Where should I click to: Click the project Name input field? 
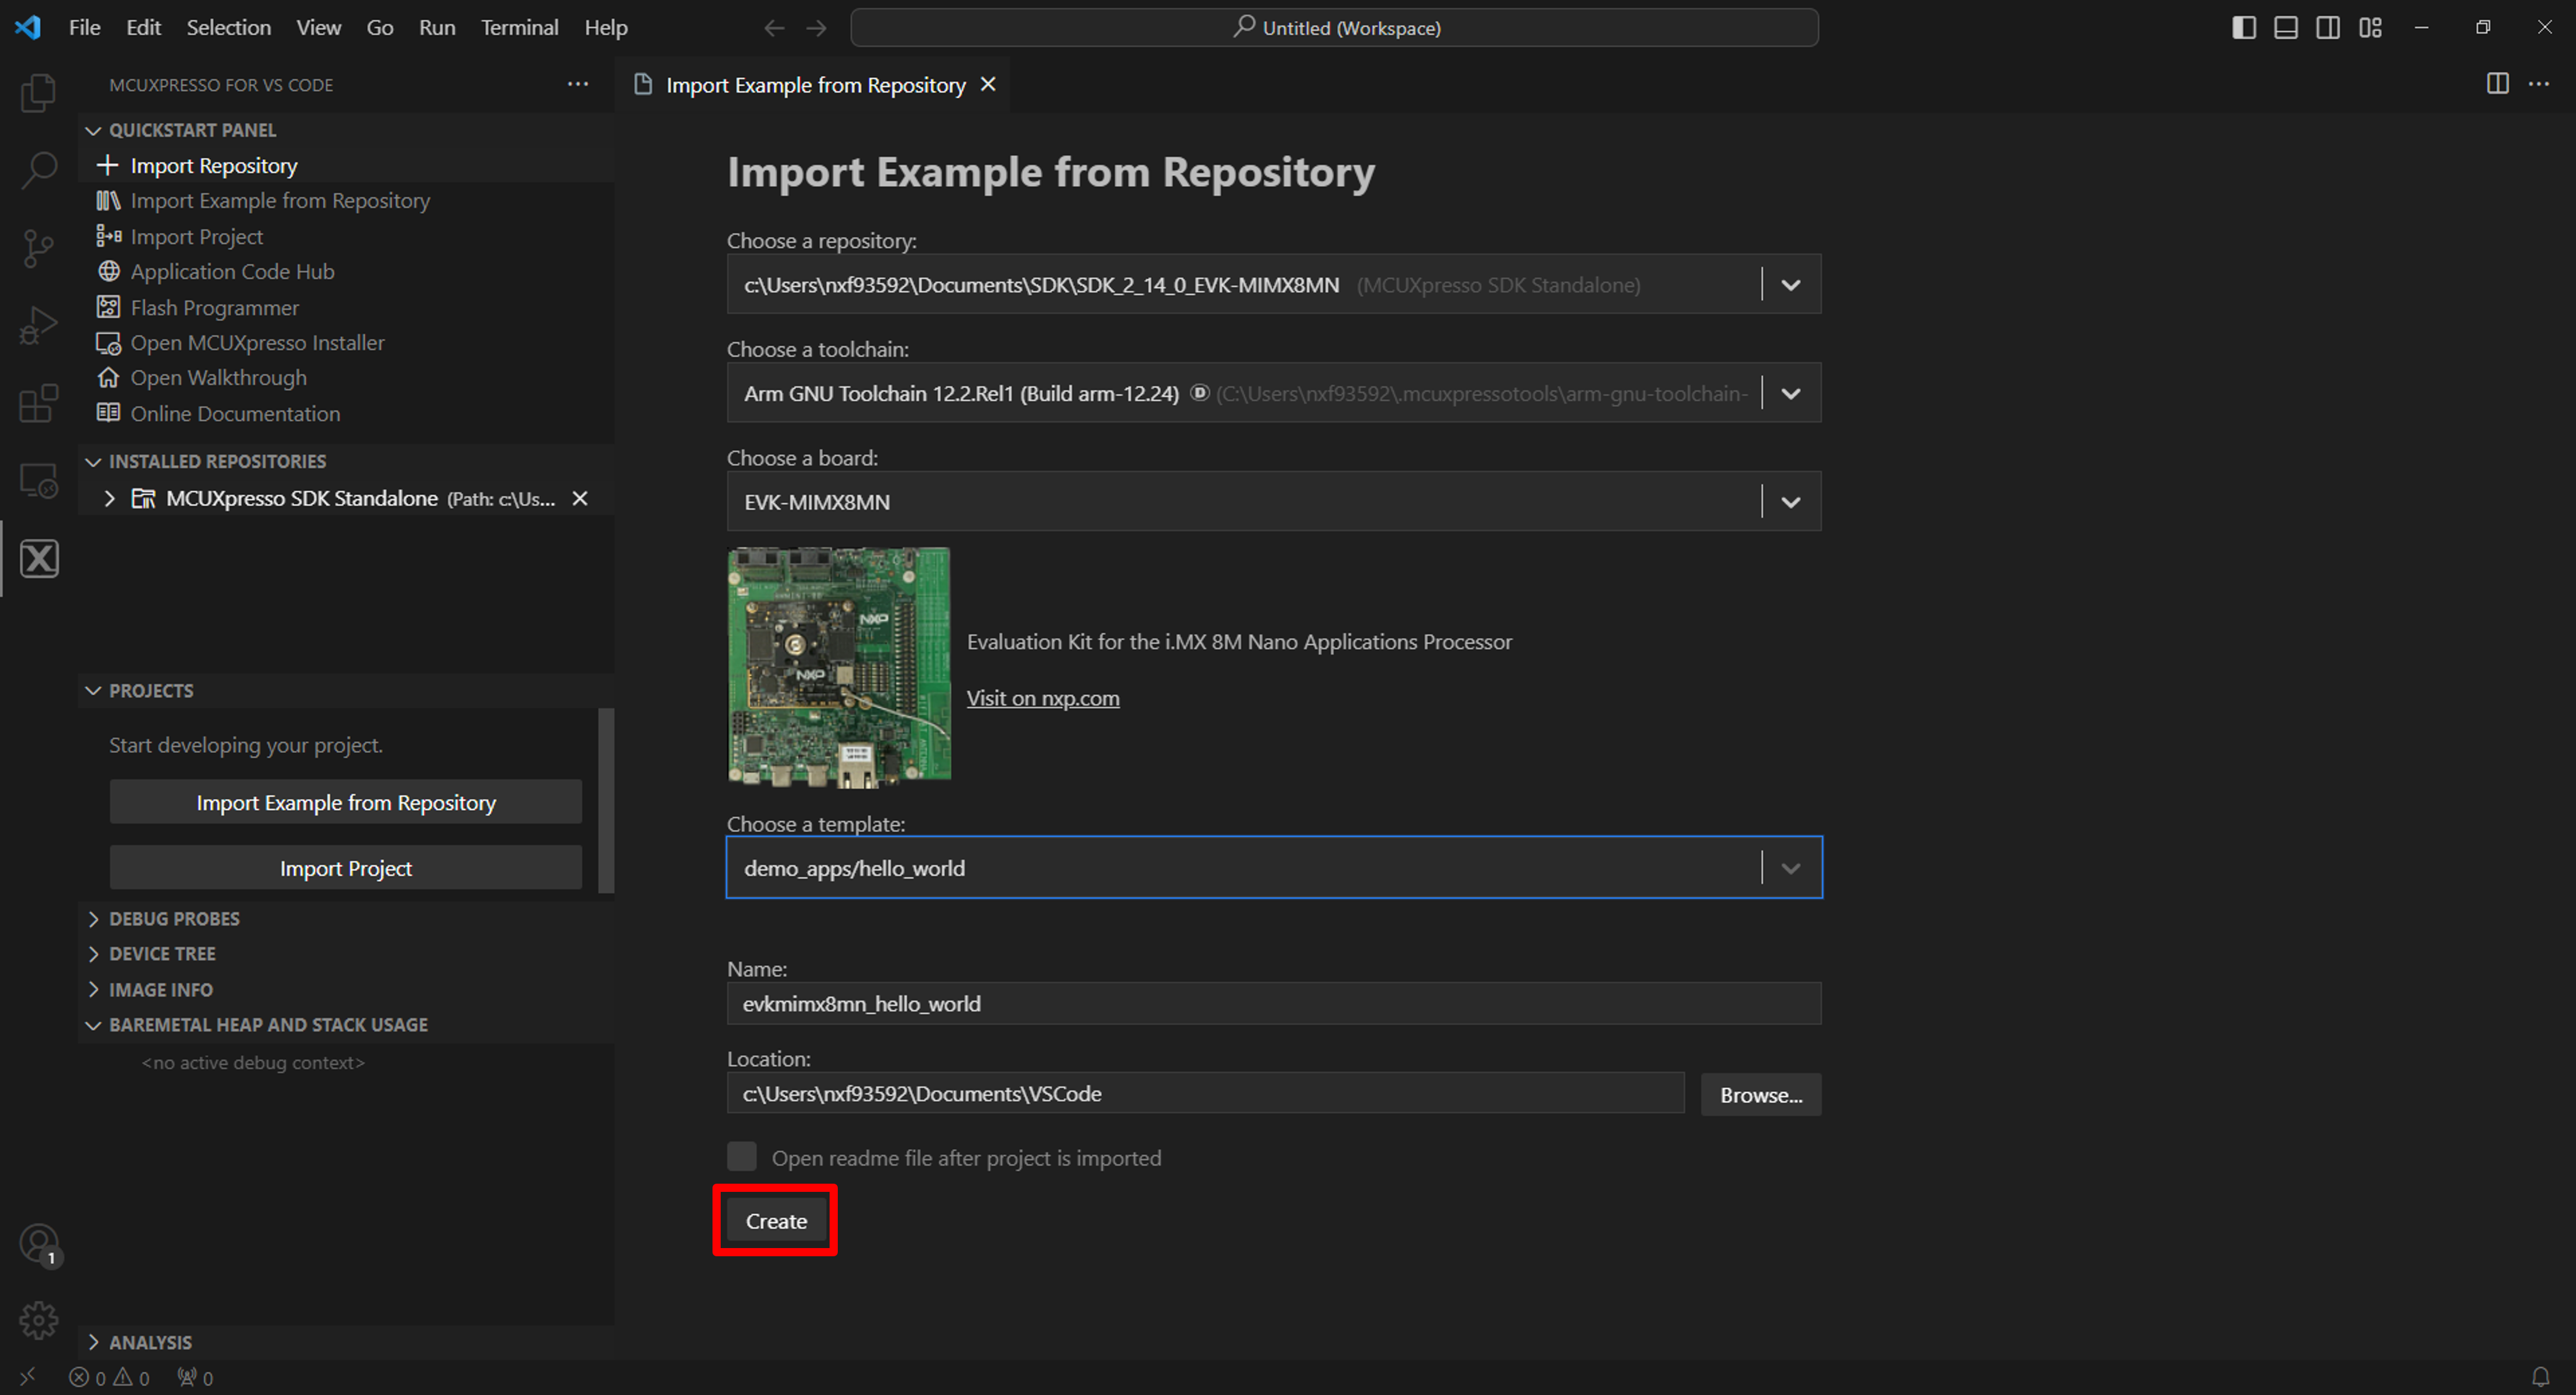(1272, 1004)
